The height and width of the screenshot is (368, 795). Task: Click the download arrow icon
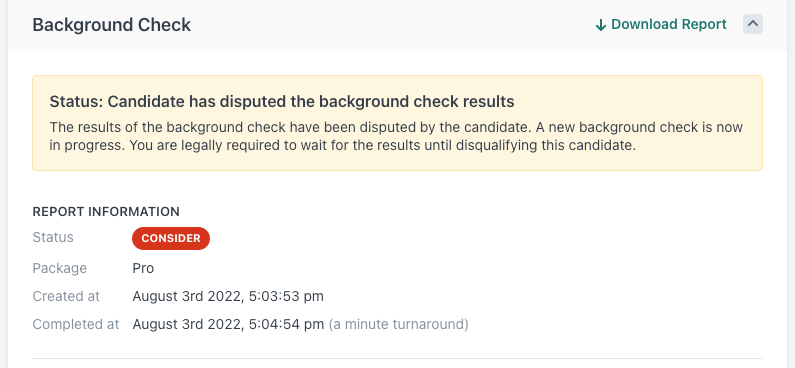tap(601, 25)
